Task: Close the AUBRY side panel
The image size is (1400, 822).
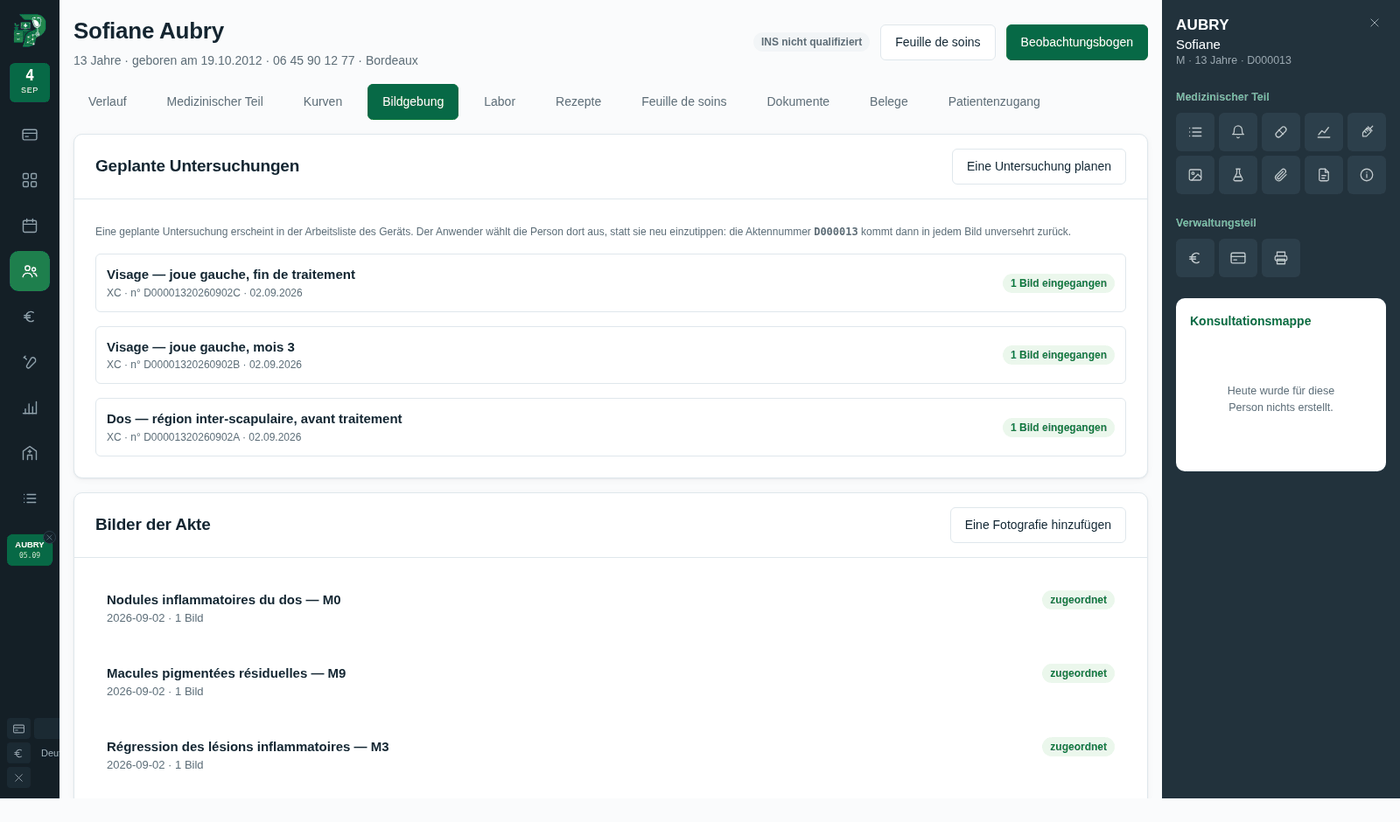Action: pos(1374,23)
